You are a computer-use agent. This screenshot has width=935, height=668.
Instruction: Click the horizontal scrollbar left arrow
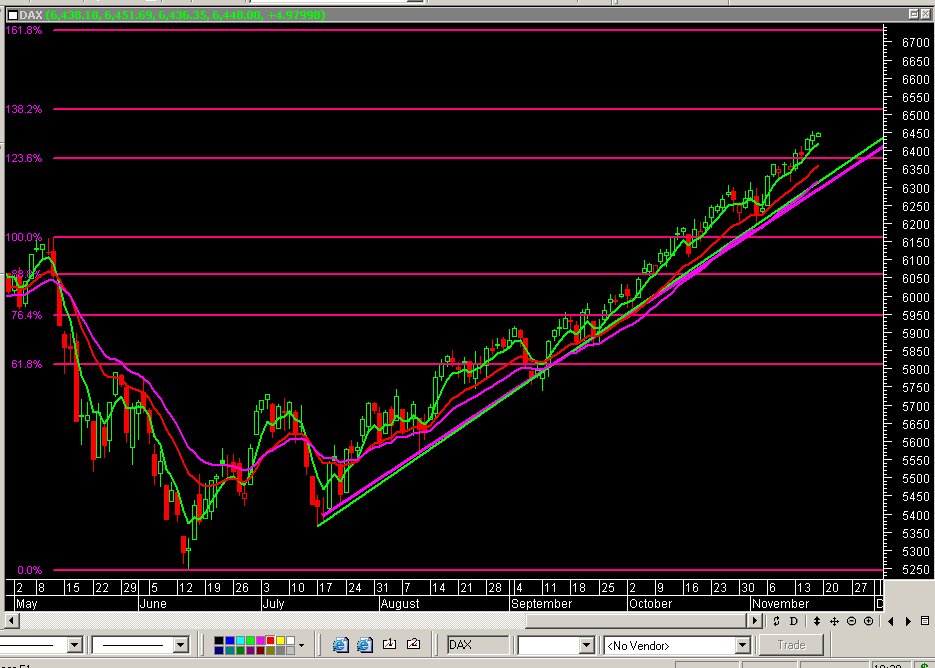(10, 621)
